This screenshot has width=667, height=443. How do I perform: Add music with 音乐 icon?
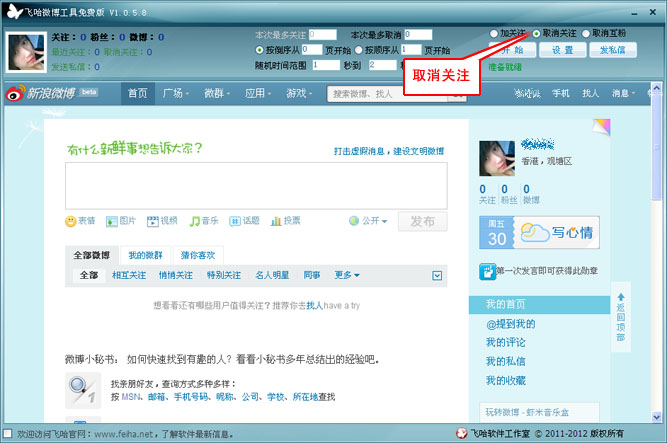tap(194, 221)
